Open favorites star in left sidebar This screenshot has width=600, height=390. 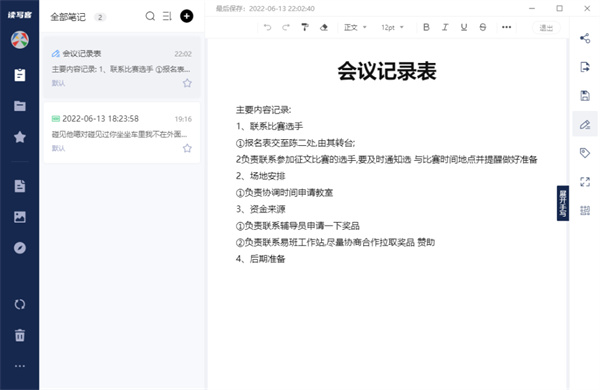pyautogui.click(x=20, y=137)
